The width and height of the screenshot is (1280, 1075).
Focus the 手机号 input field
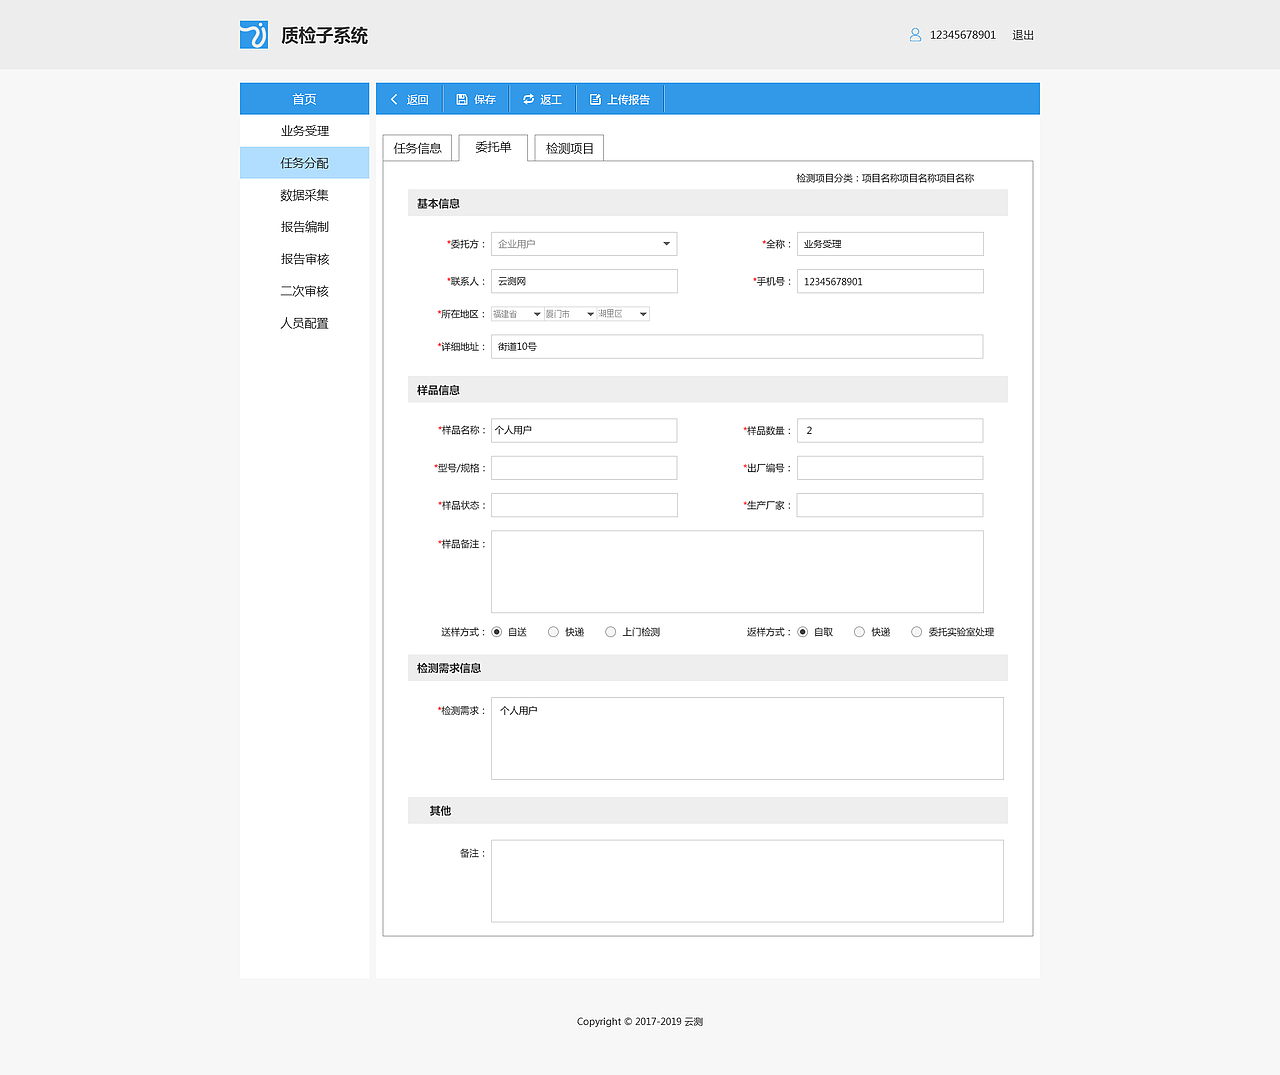890,281
